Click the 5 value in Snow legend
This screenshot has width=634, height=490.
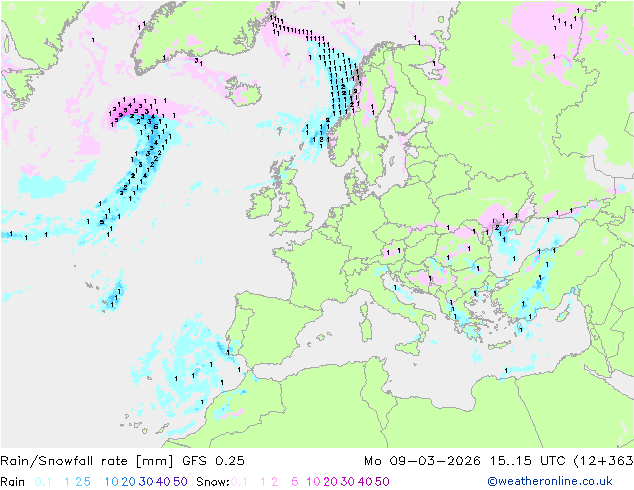(295, 482)
